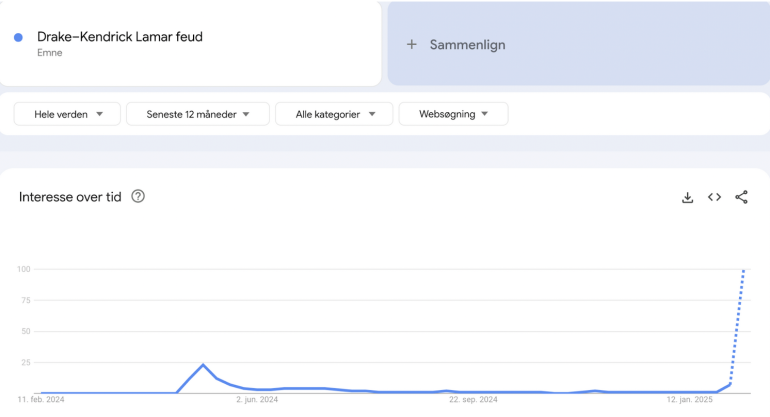Click the 100 value on the vertical axis
This screenshot has height=417, width=770.
click(23, 269)
